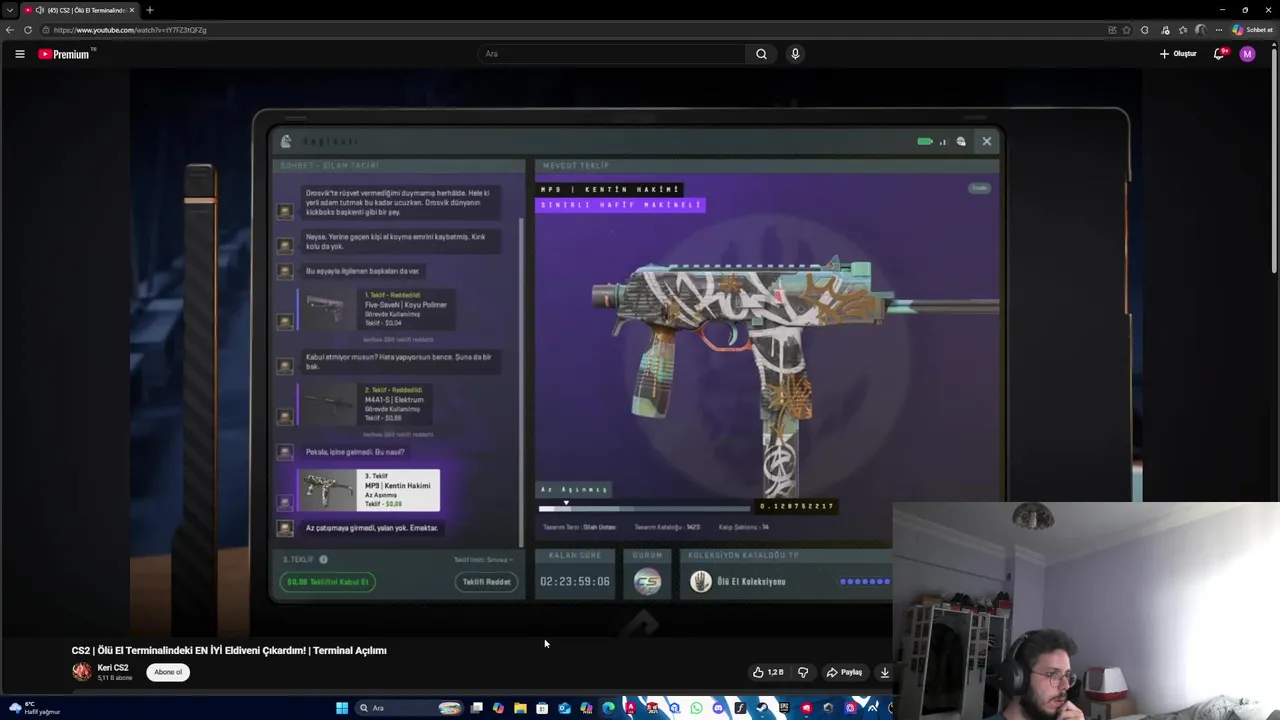Click the CS durum status icon
This screenshot has width=1280, height=720.
[648, 581]
